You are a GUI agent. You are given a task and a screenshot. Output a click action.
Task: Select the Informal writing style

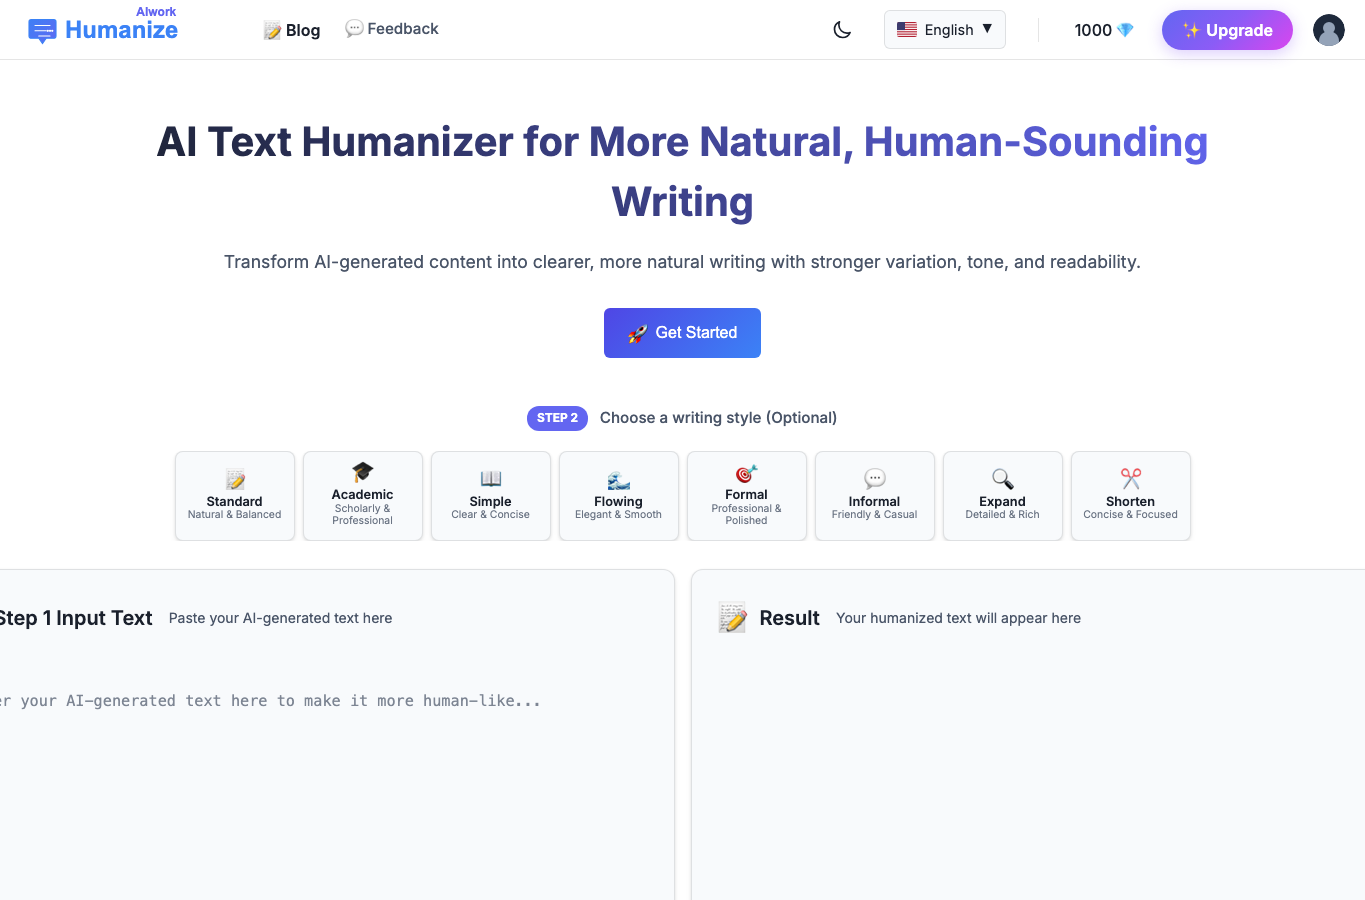click(875, 496)
